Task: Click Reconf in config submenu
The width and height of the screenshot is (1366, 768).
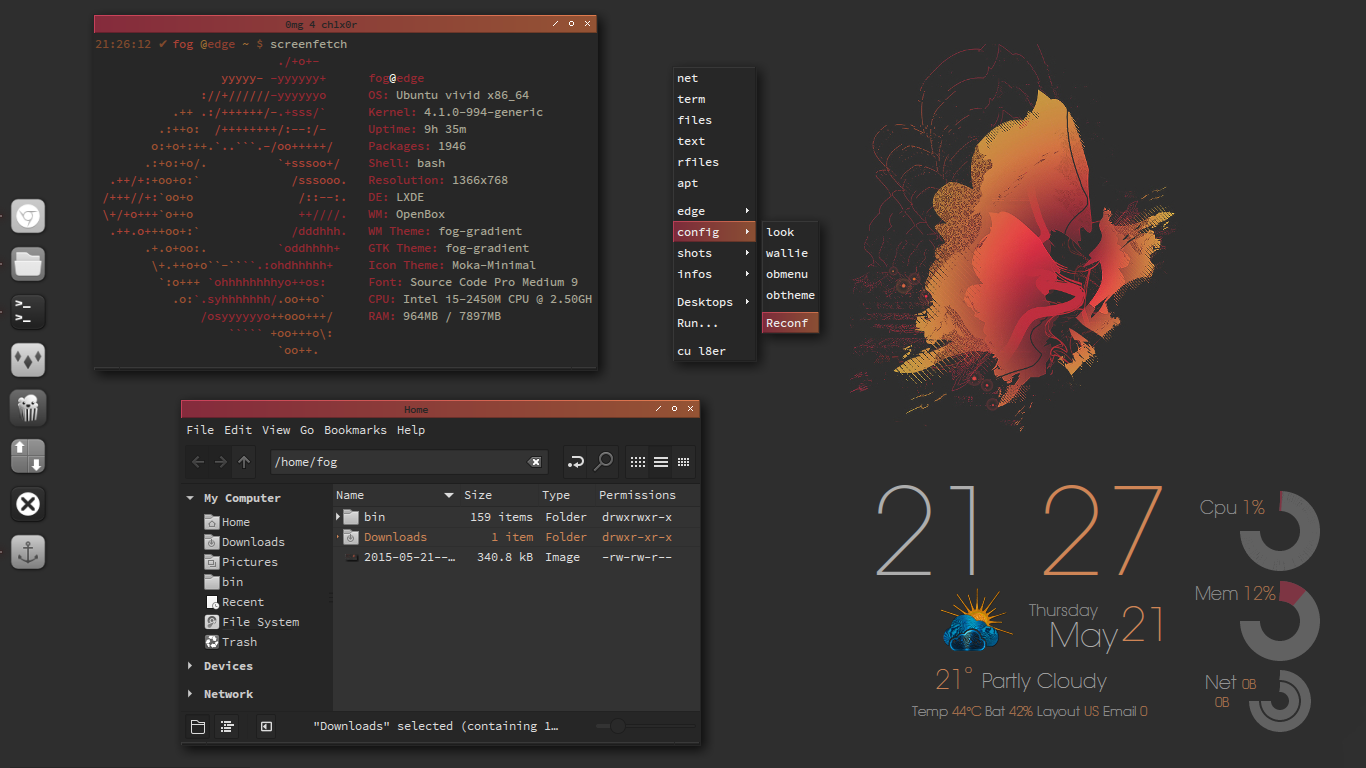Action: tap(790, 323)
